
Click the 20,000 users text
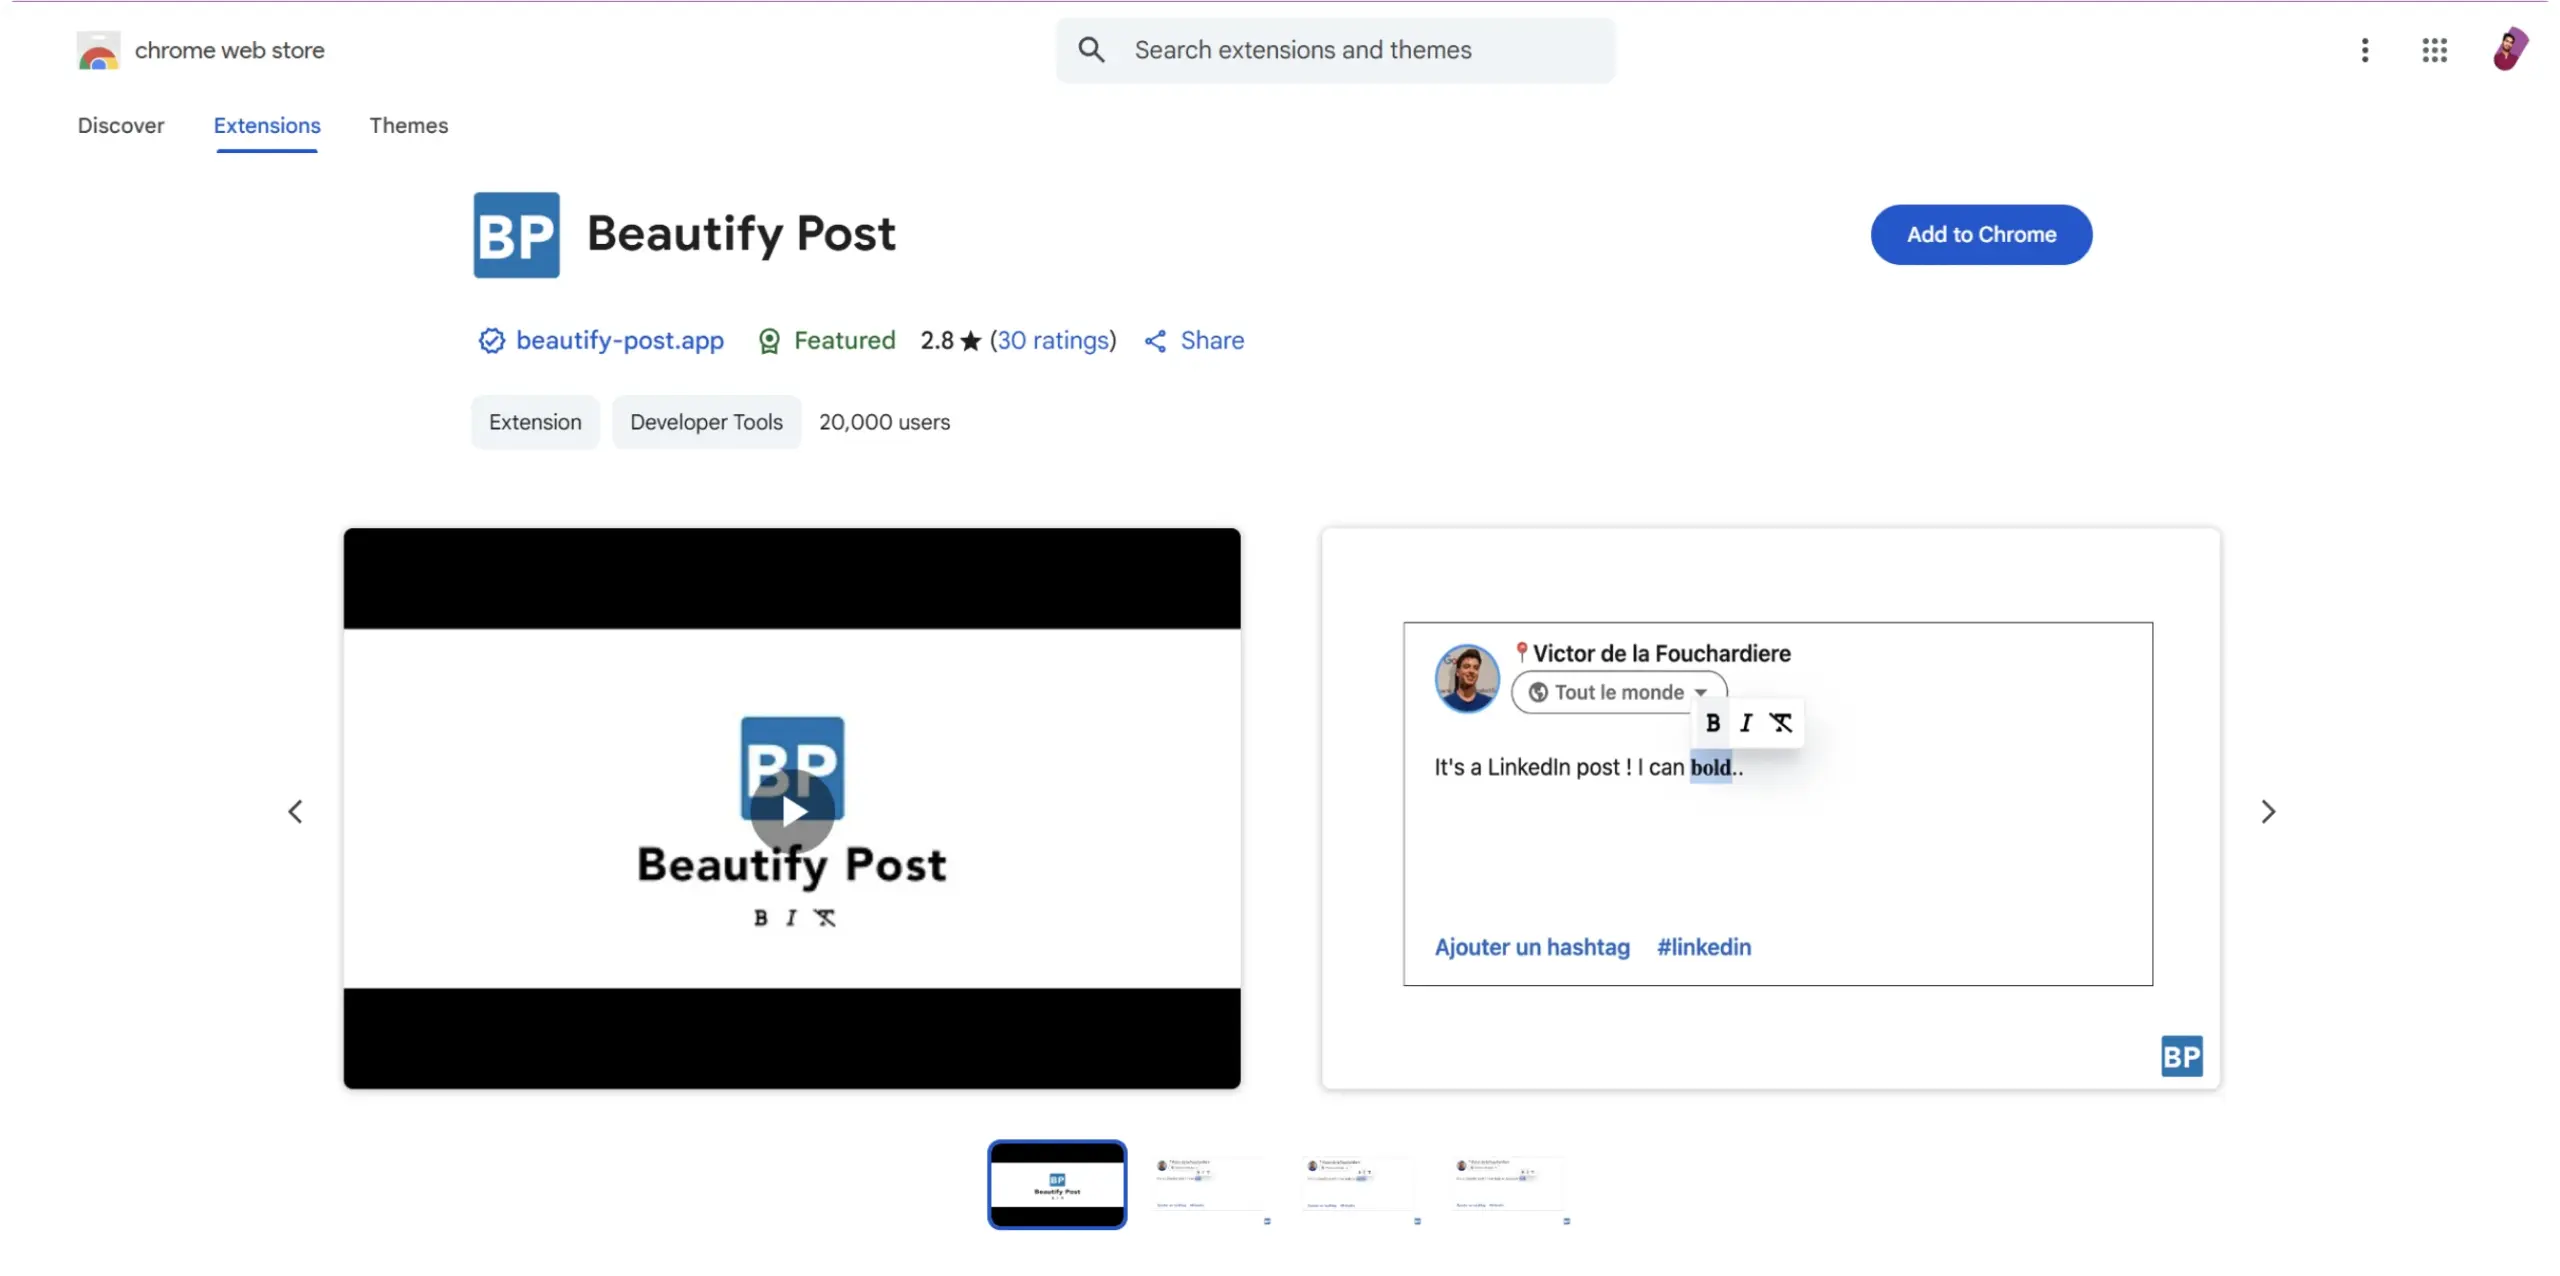(x=884, y=422)
